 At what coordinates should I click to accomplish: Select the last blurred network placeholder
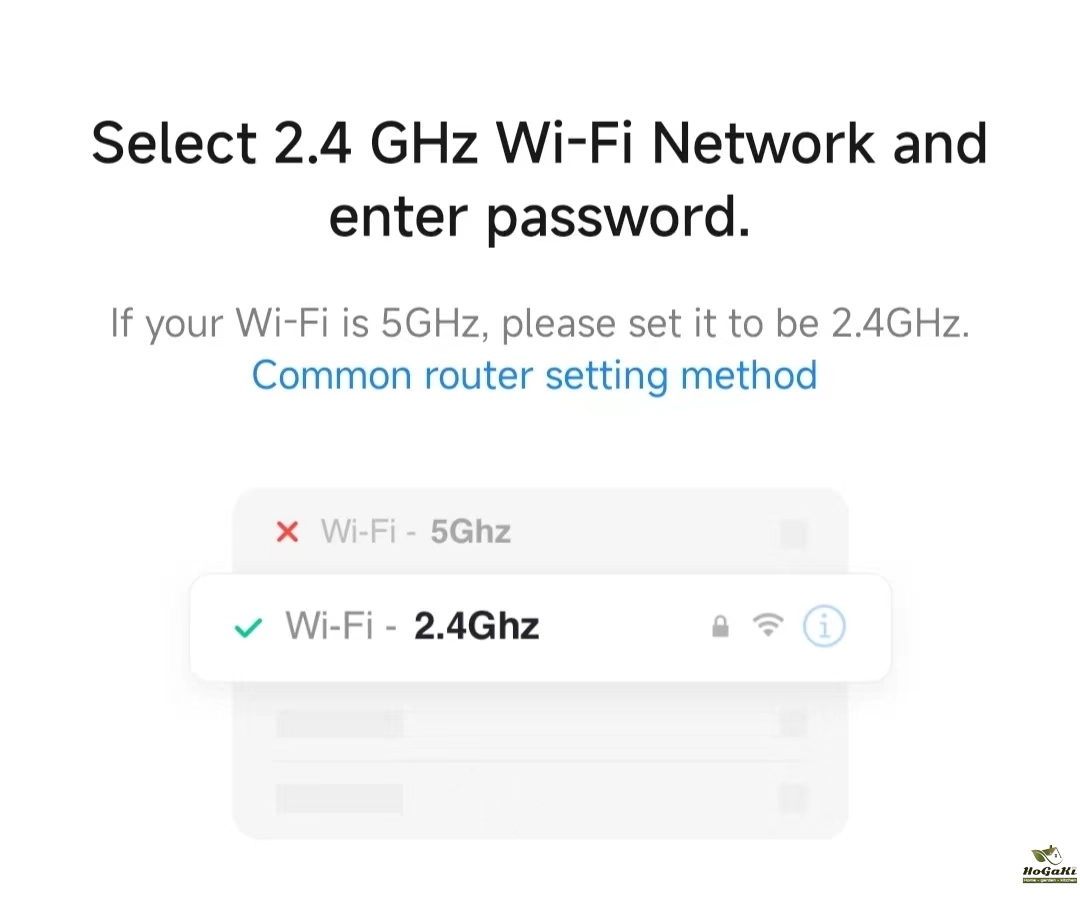(340, 798)
